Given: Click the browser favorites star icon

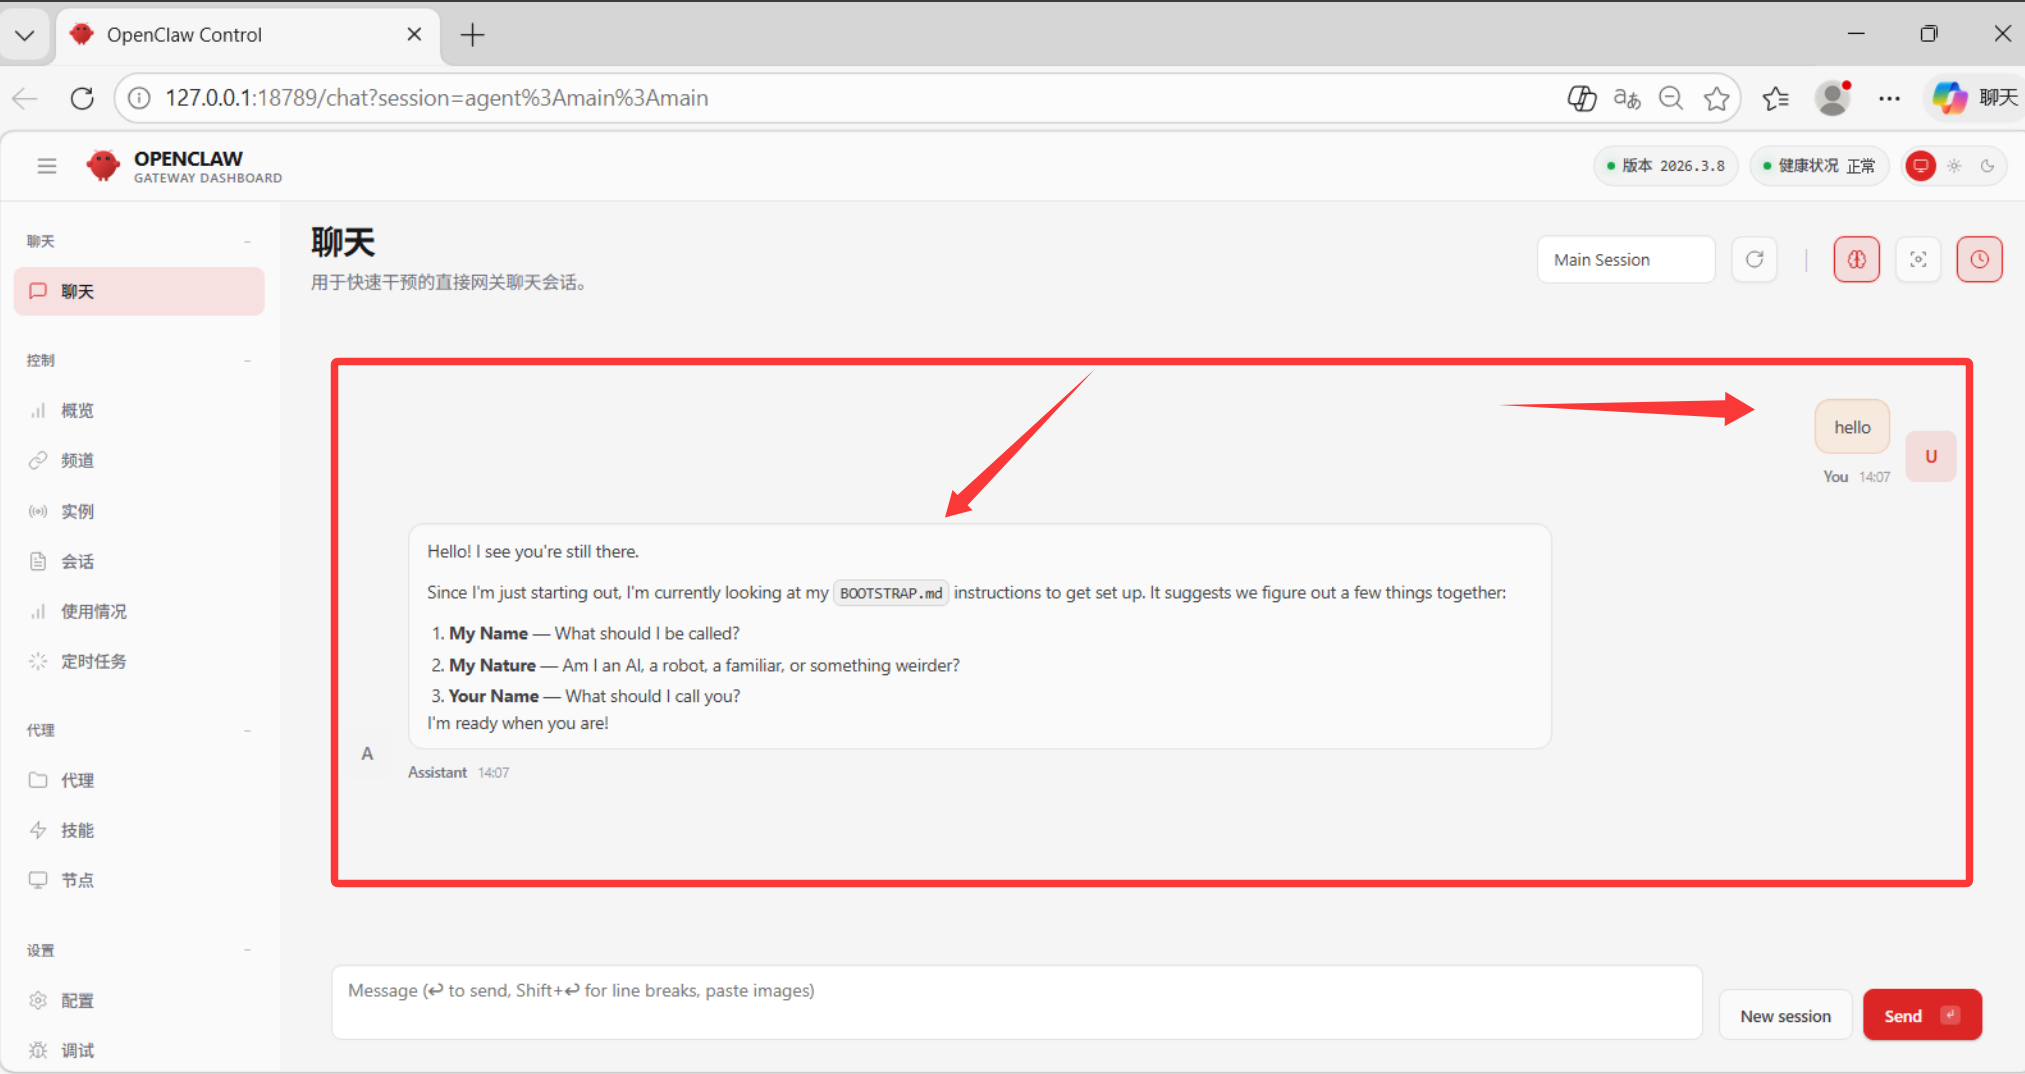Looking at the screenshot, I should 1717,98.
